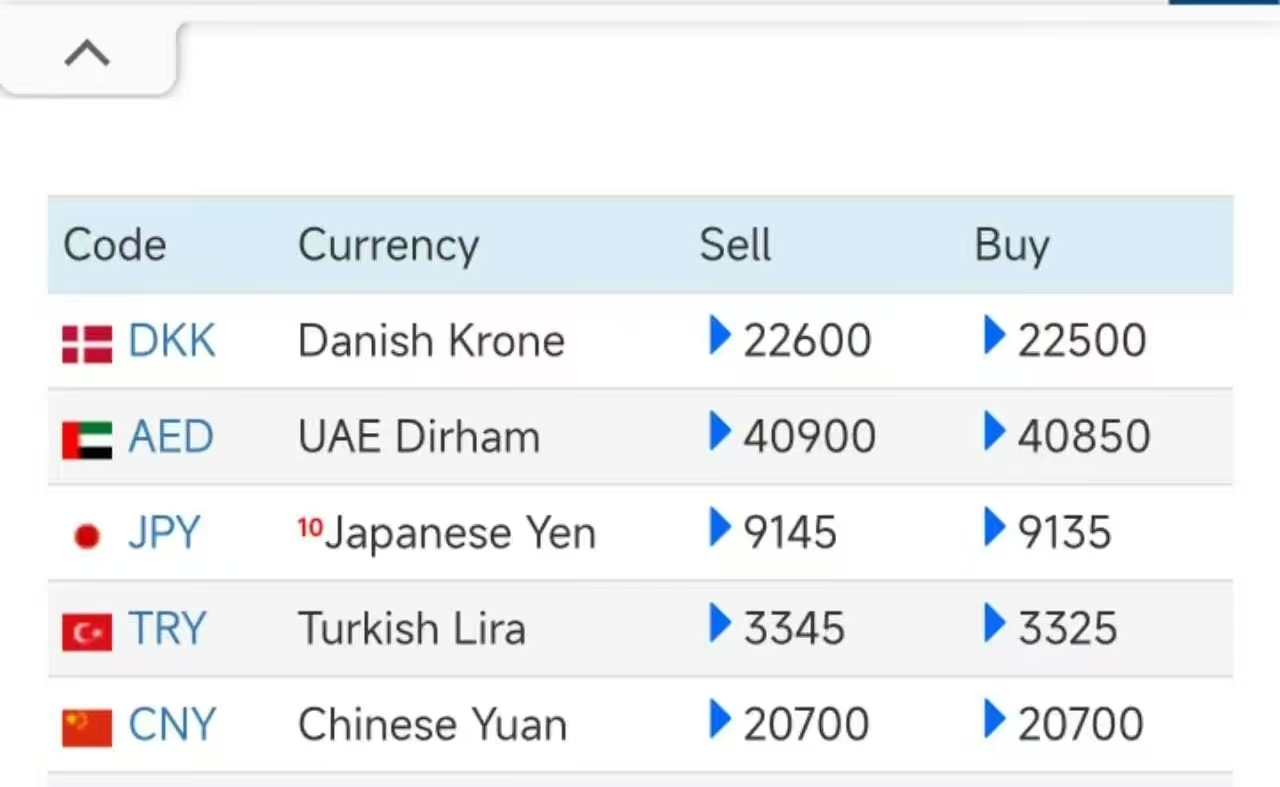1280x787 pixels.
Task: Open the DKK currency code link
Action: click(171, 342)
